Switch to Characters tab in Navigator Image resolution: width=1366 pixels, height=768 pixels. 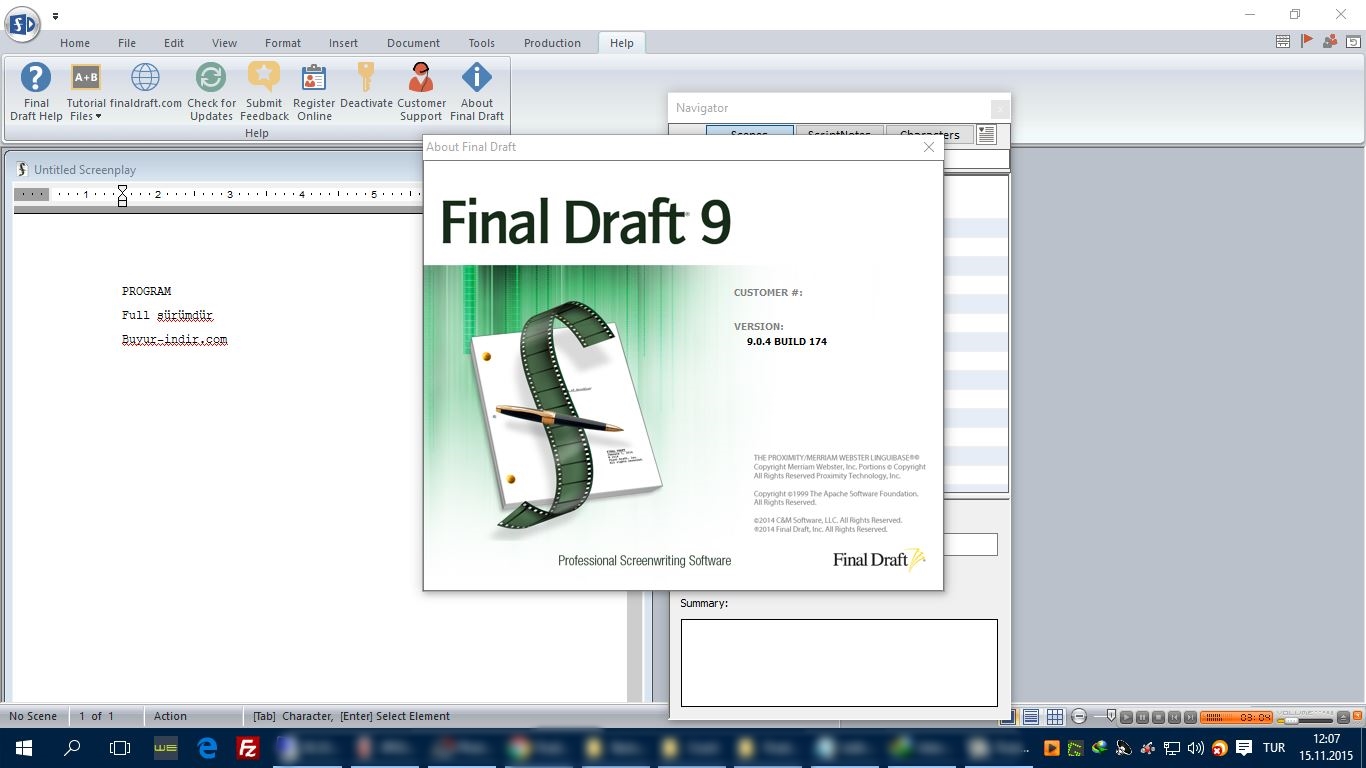(929, 134)
